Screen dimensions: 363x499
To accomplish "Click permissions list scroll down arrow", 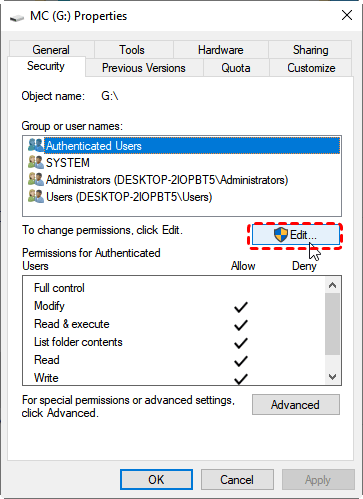I will click(332, 377).
